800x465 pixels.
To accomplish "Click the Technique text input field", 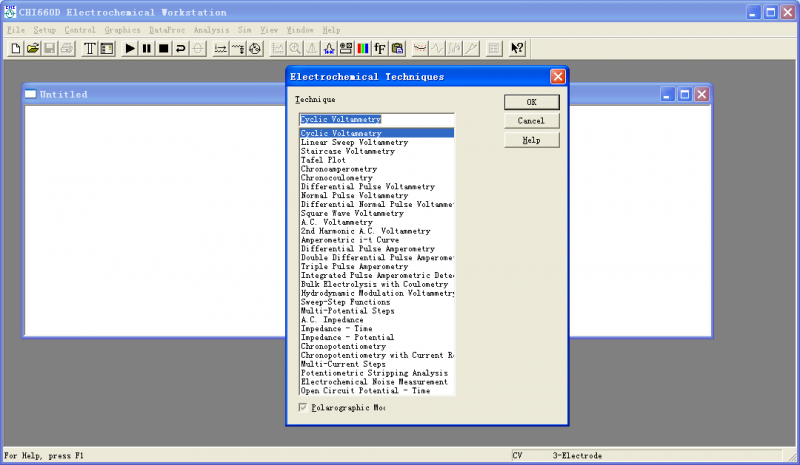I will coord(377,119).
